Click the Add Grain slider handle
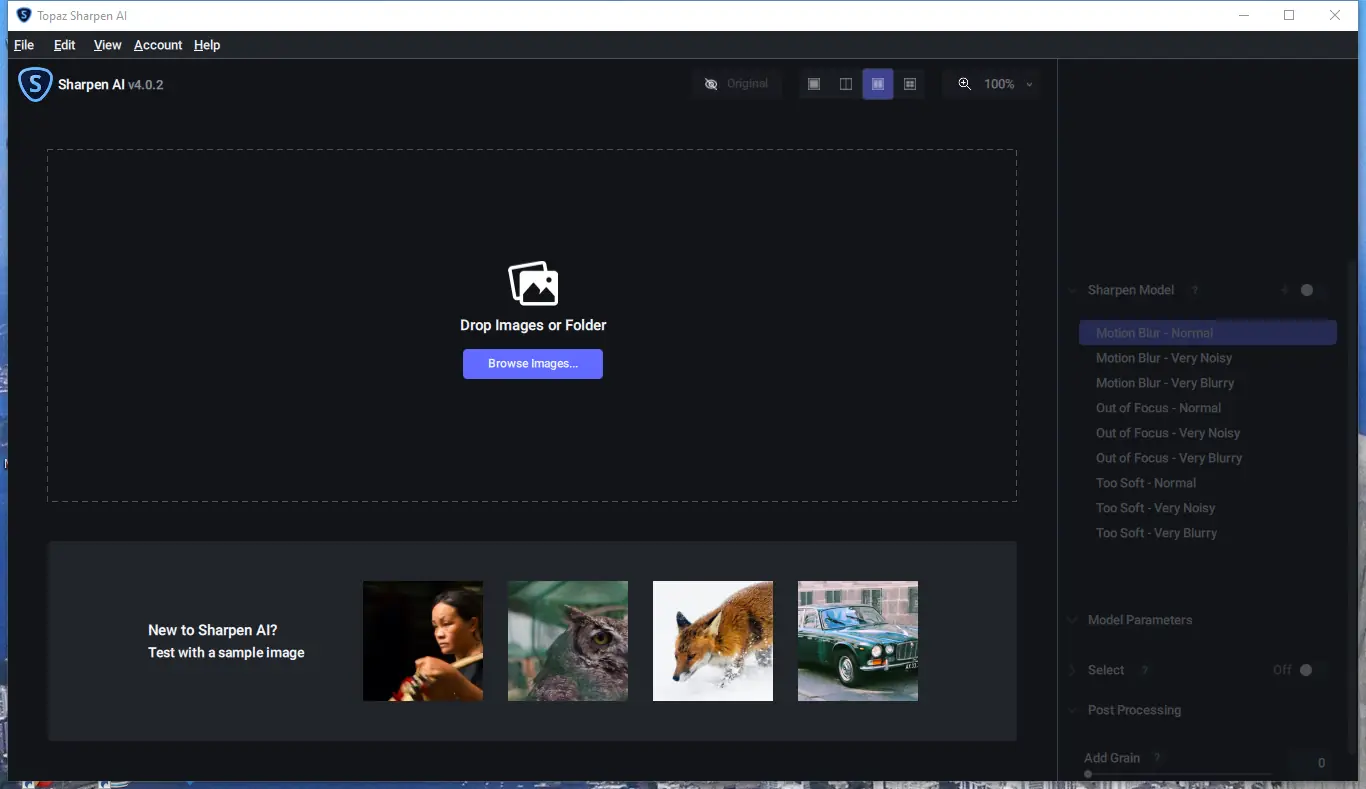This screenshot has height=789, width=1366. 1088,774
